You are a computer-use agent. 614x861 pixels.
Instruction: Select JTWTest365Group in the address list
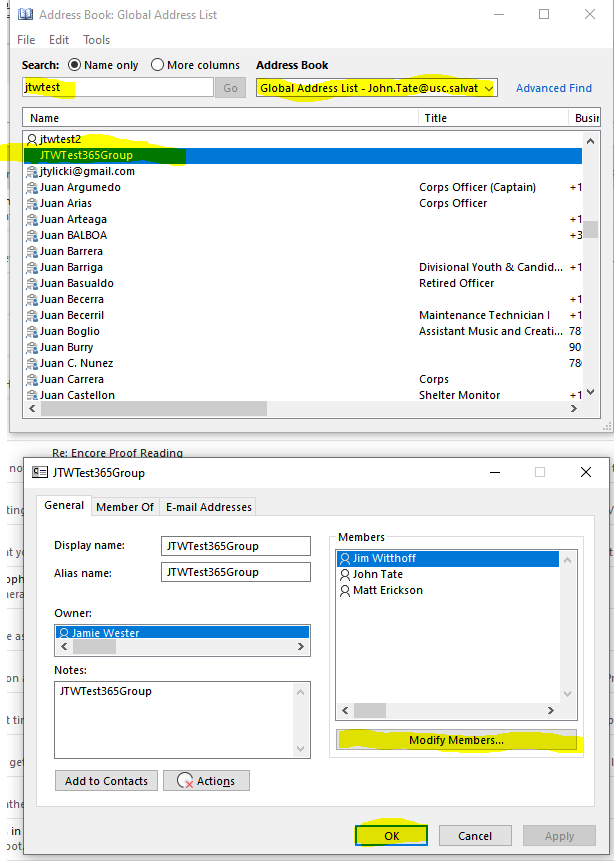86,155
